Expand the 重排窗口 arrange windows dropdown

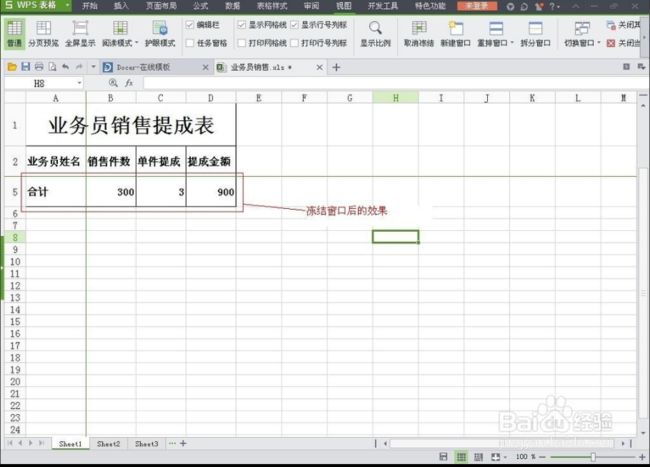[x=512, y=43]
